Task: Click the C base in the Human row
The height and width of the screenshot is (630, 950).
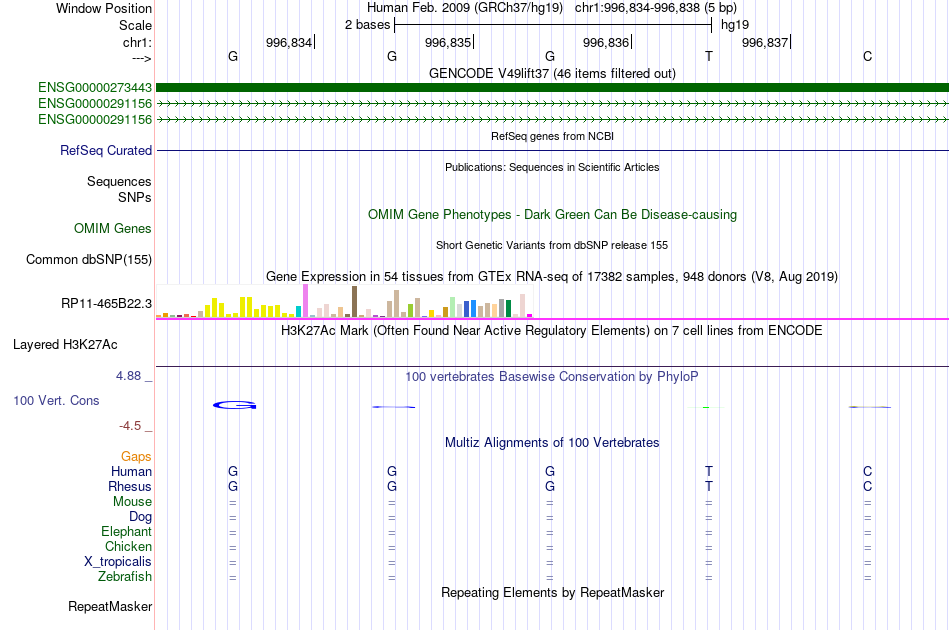Action: [x=868, y=471]
